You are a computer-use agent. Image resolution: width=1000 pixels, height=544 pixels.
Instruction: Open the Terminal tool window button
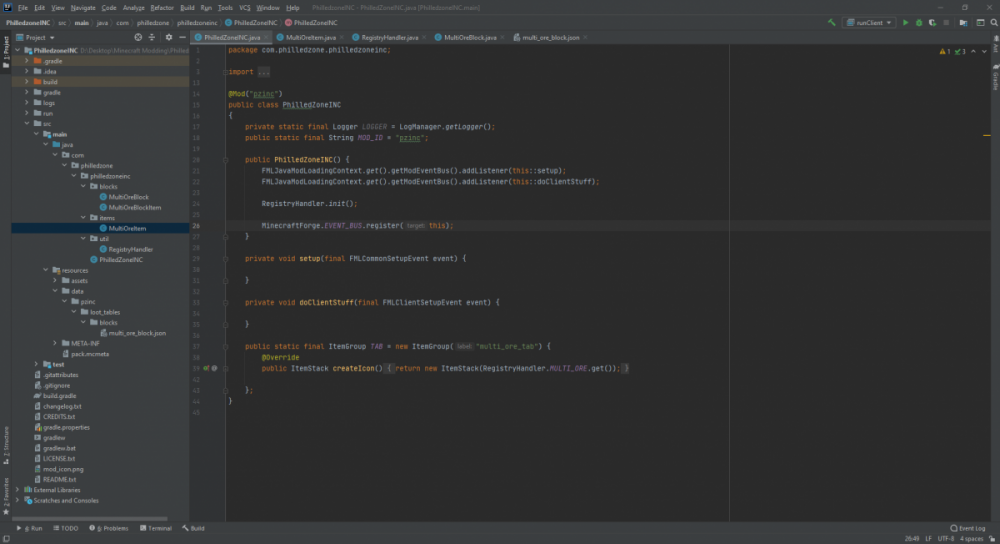coord(156,529)
